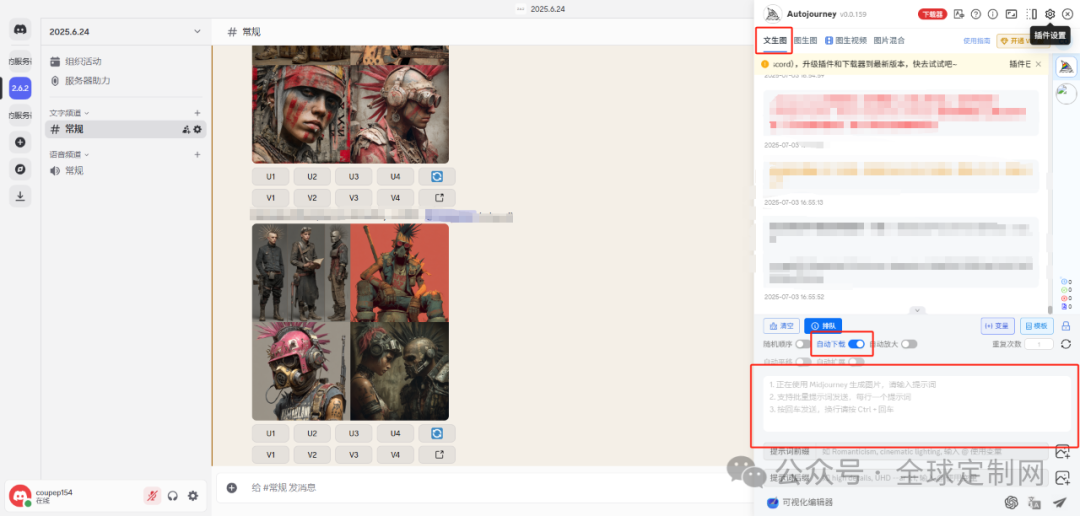This screenshot has height=516, width=1080.
Task: Collapse the 语音频道 category
Action: pyautogui.click(x=69, y=155)
